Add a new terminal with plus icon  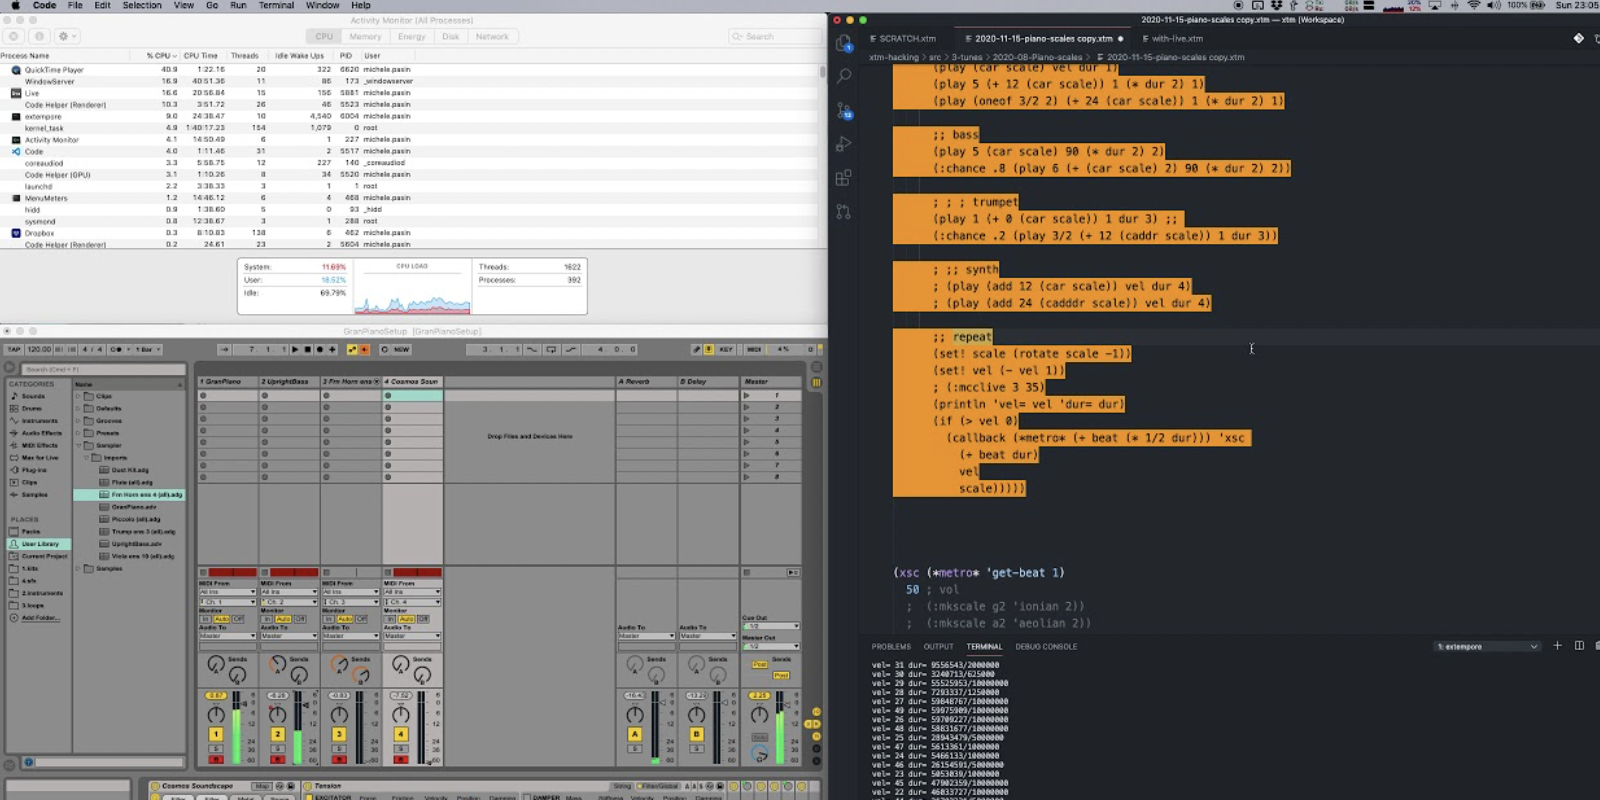pos(1557,646)
